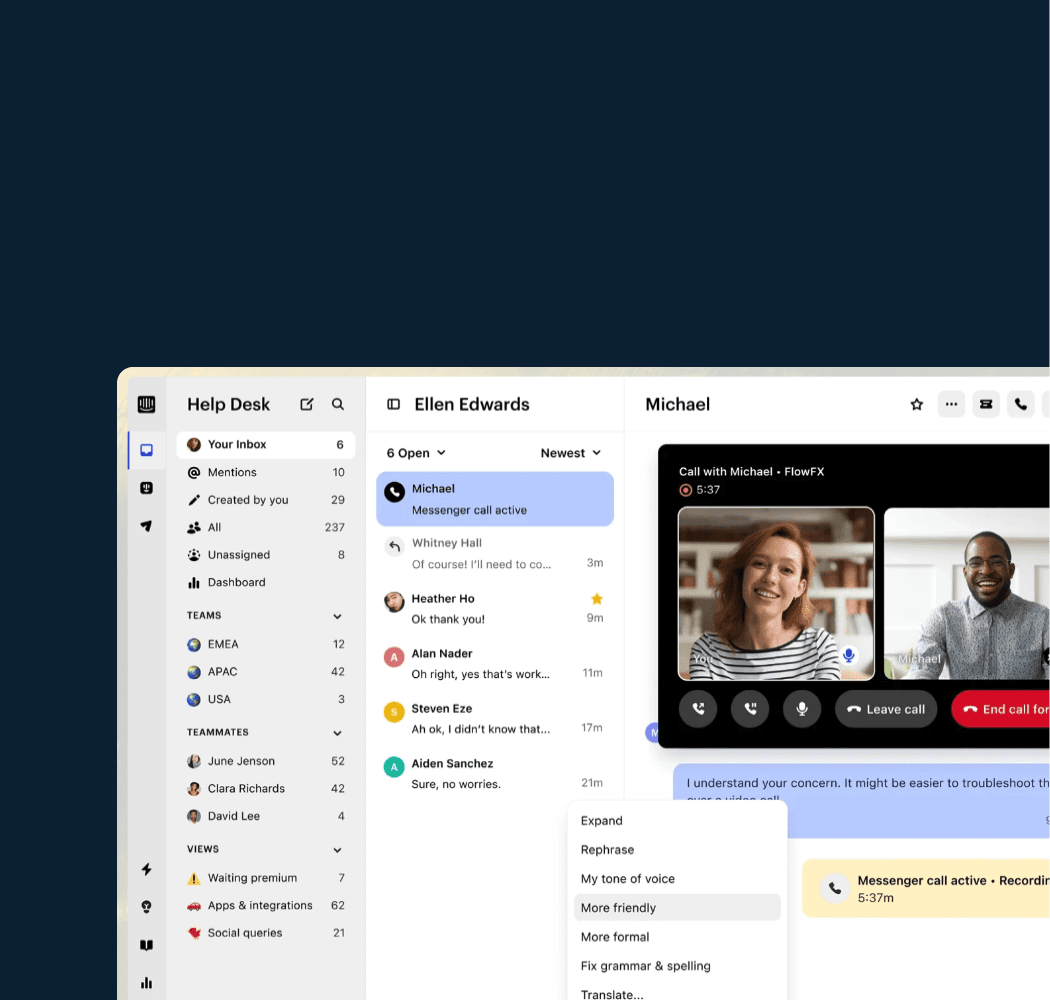
Task: Select the EMEA team
Action: (265, 644)
